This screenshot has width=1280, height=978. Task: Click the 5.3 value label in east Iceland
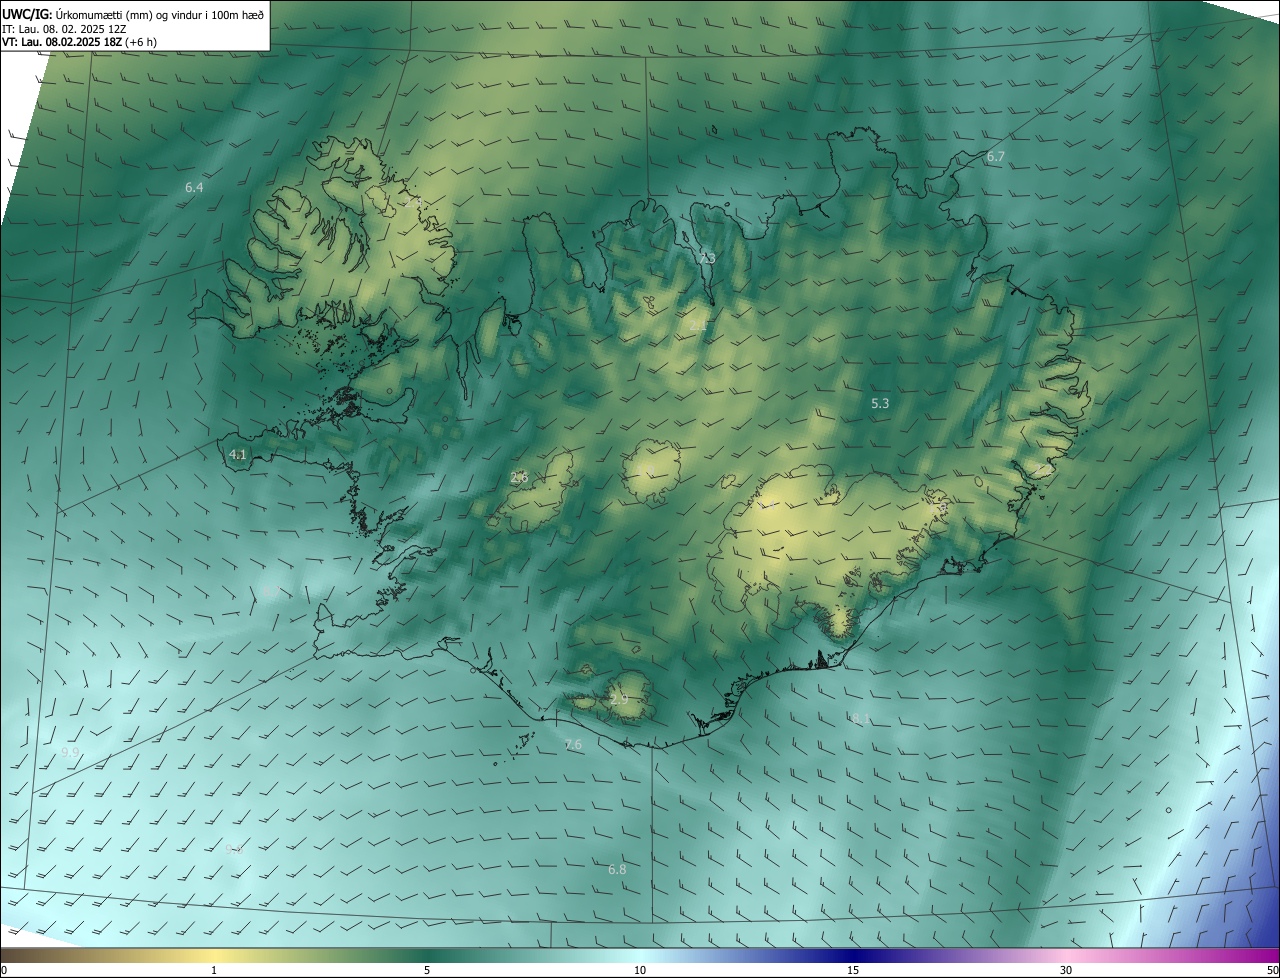pyautogui.click(x=880, y=403)
